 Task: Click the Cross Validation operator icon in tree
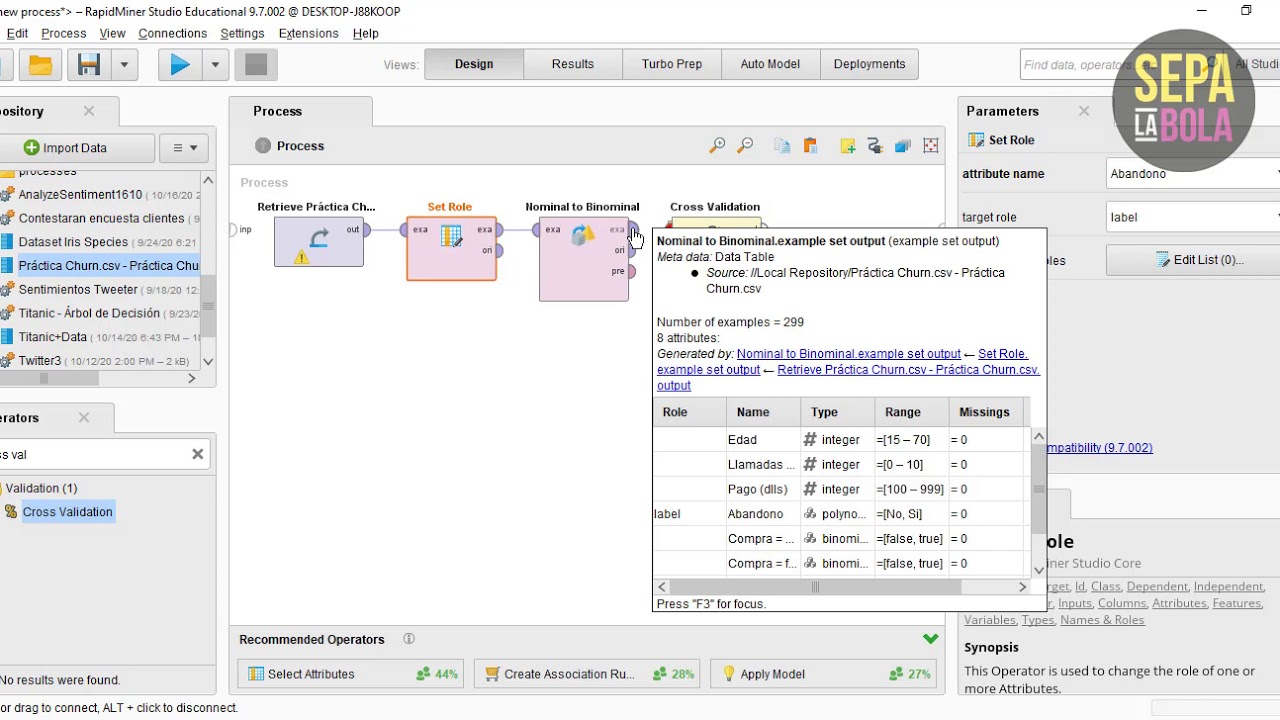(11, 512)
